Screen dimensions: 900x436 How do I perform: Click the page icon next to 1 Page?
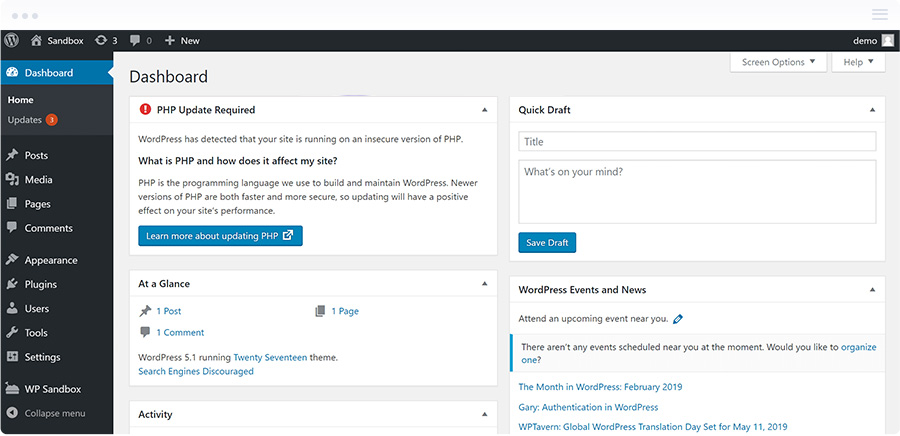[320, 311]
